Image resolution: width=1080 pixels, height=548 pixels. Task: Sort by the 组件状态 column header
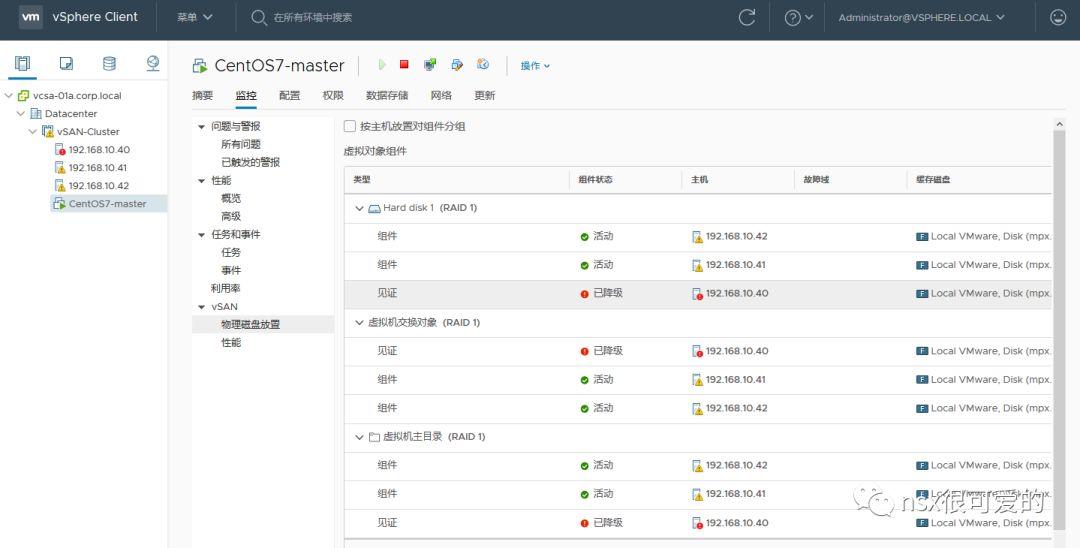pyautogui.click(x=595, y=180)
